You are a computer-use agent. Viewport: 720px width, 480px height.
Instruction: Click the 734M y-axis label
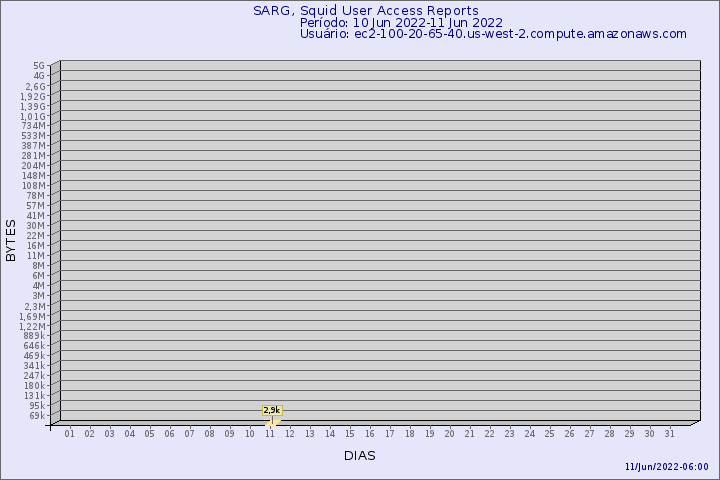[x=34, y=126]
